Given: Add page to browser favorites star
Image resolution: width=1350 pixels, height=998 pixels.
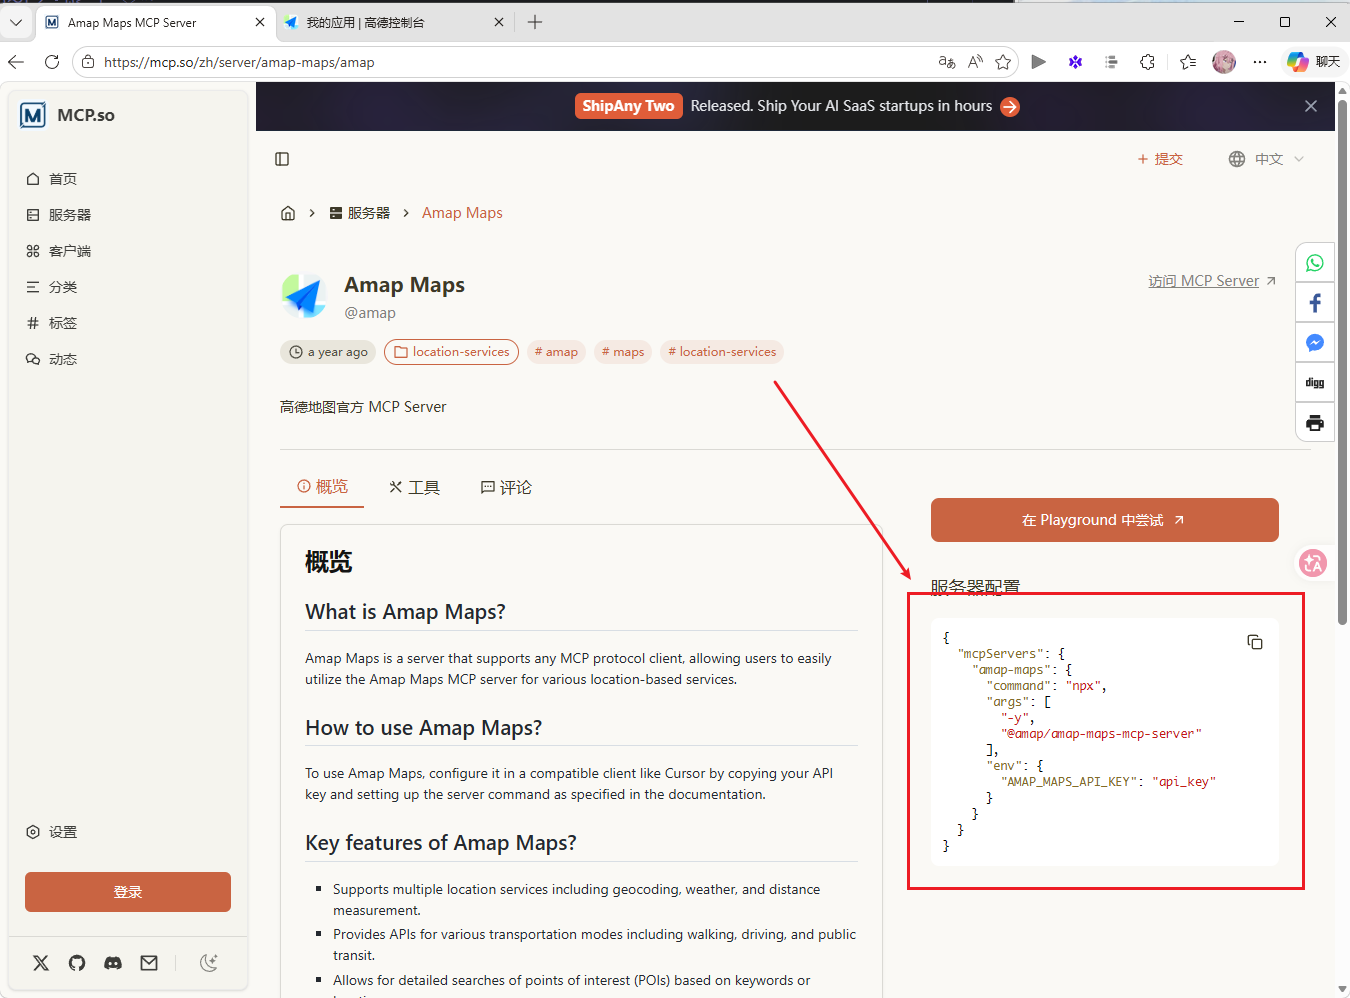Looking at the screenshot, I should (1003, 62).
